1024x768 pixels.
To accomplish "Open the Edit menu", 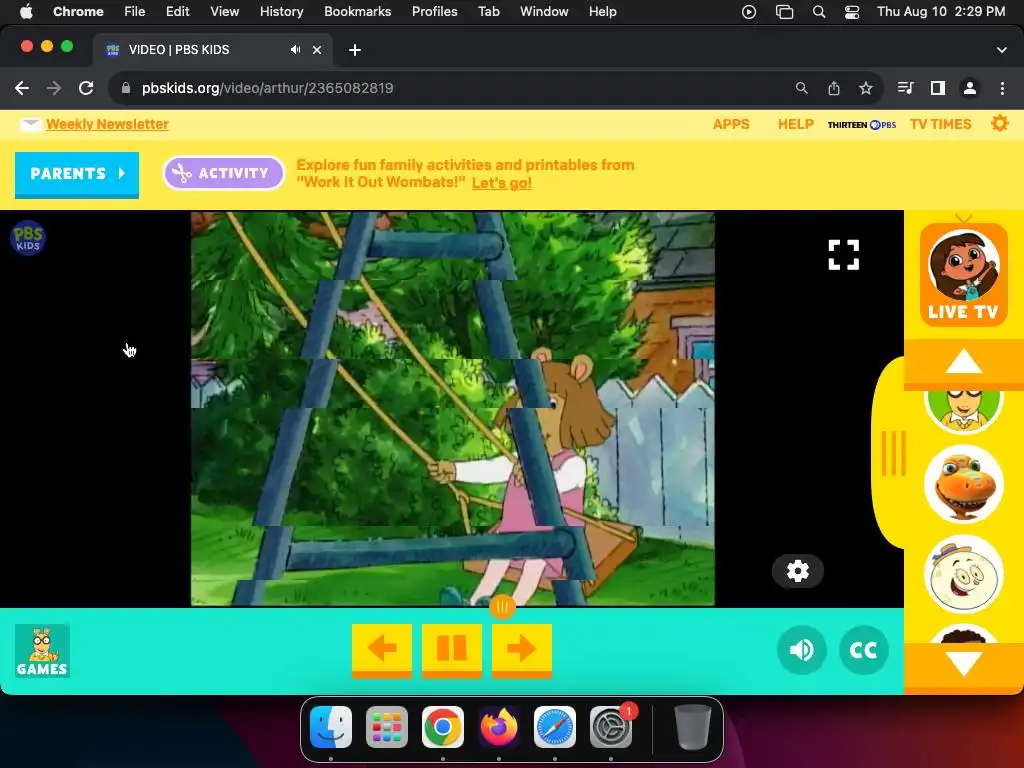I will click(x=178, y=11).
